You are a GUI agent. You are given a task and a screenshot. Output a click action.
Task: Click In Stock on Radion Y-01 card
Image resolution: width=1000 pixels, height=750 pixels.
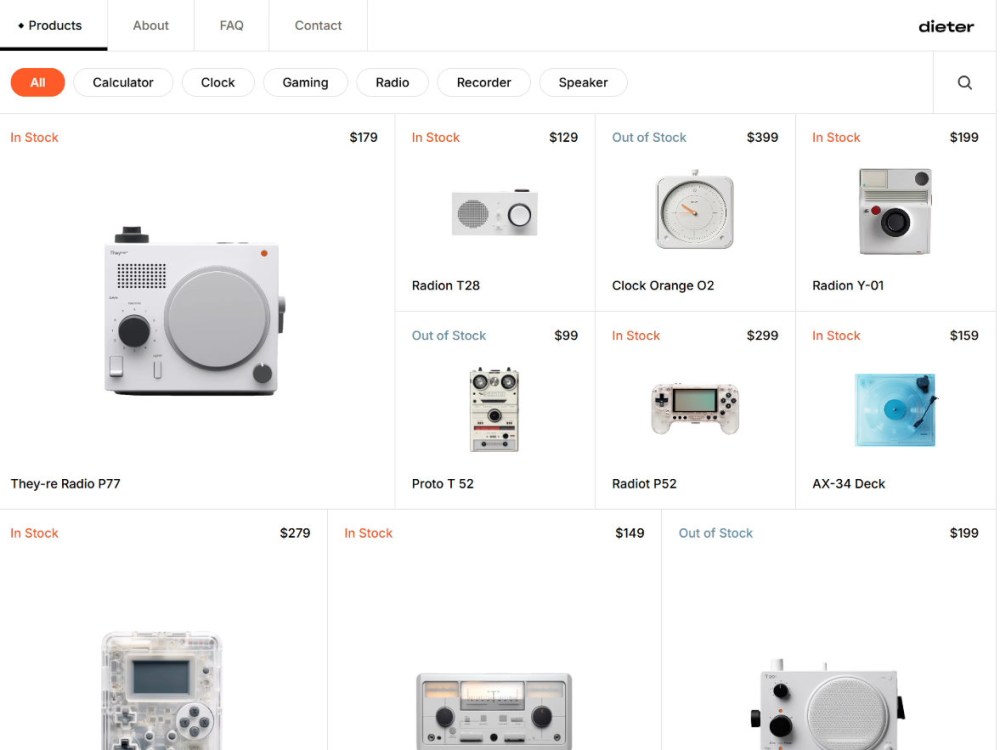point(836,137)
